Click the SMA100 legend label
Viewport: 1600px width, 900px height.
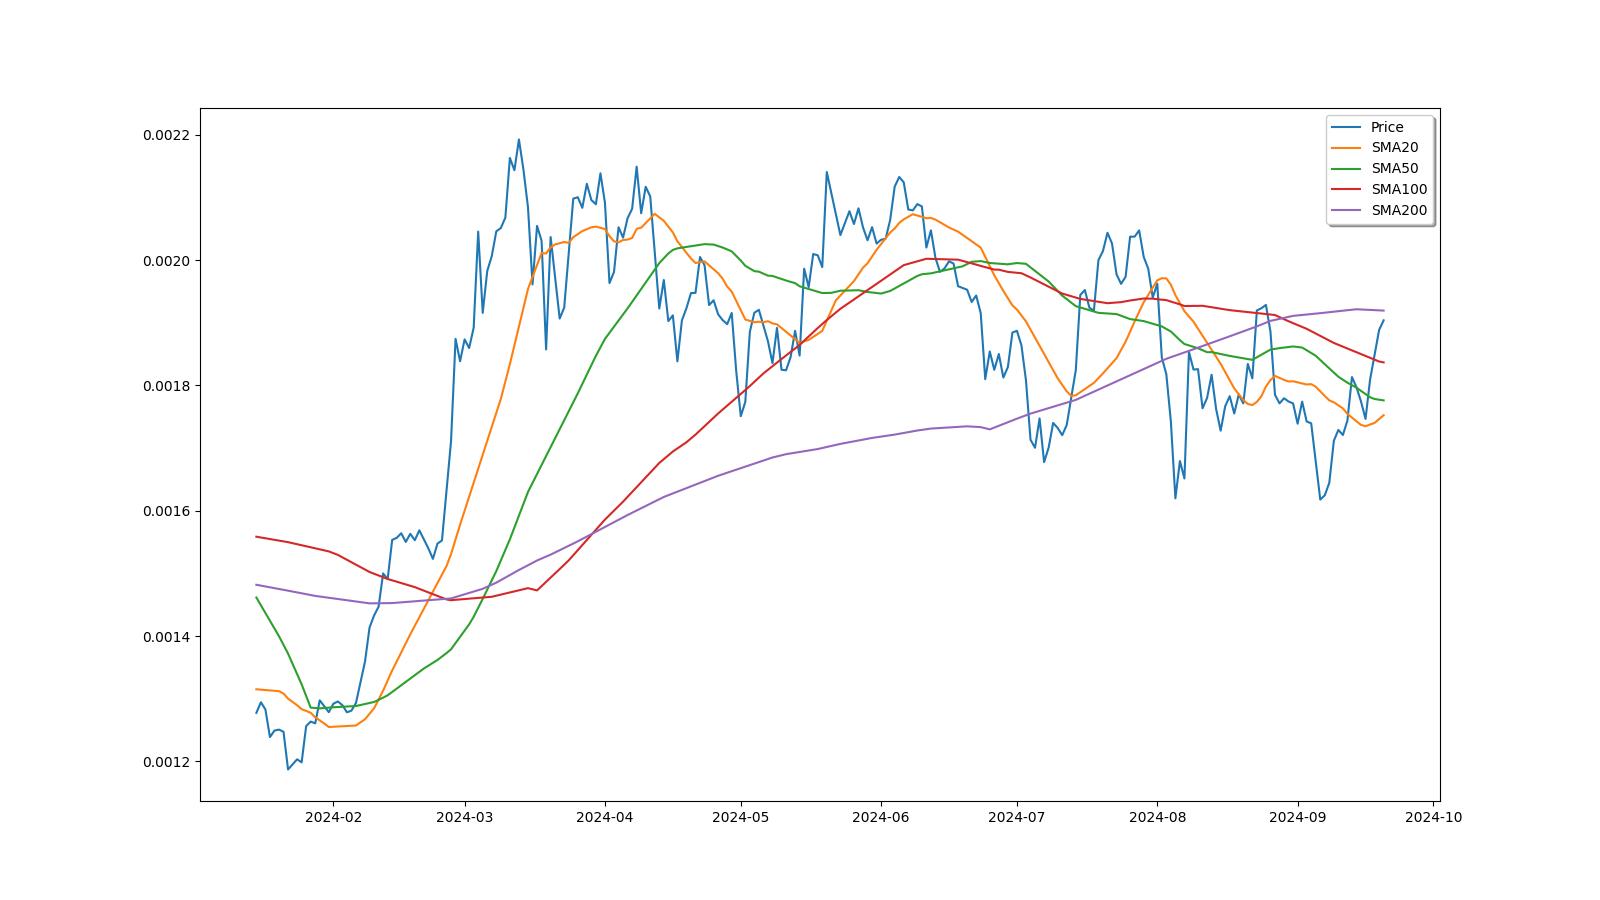tap(1399, 190)
